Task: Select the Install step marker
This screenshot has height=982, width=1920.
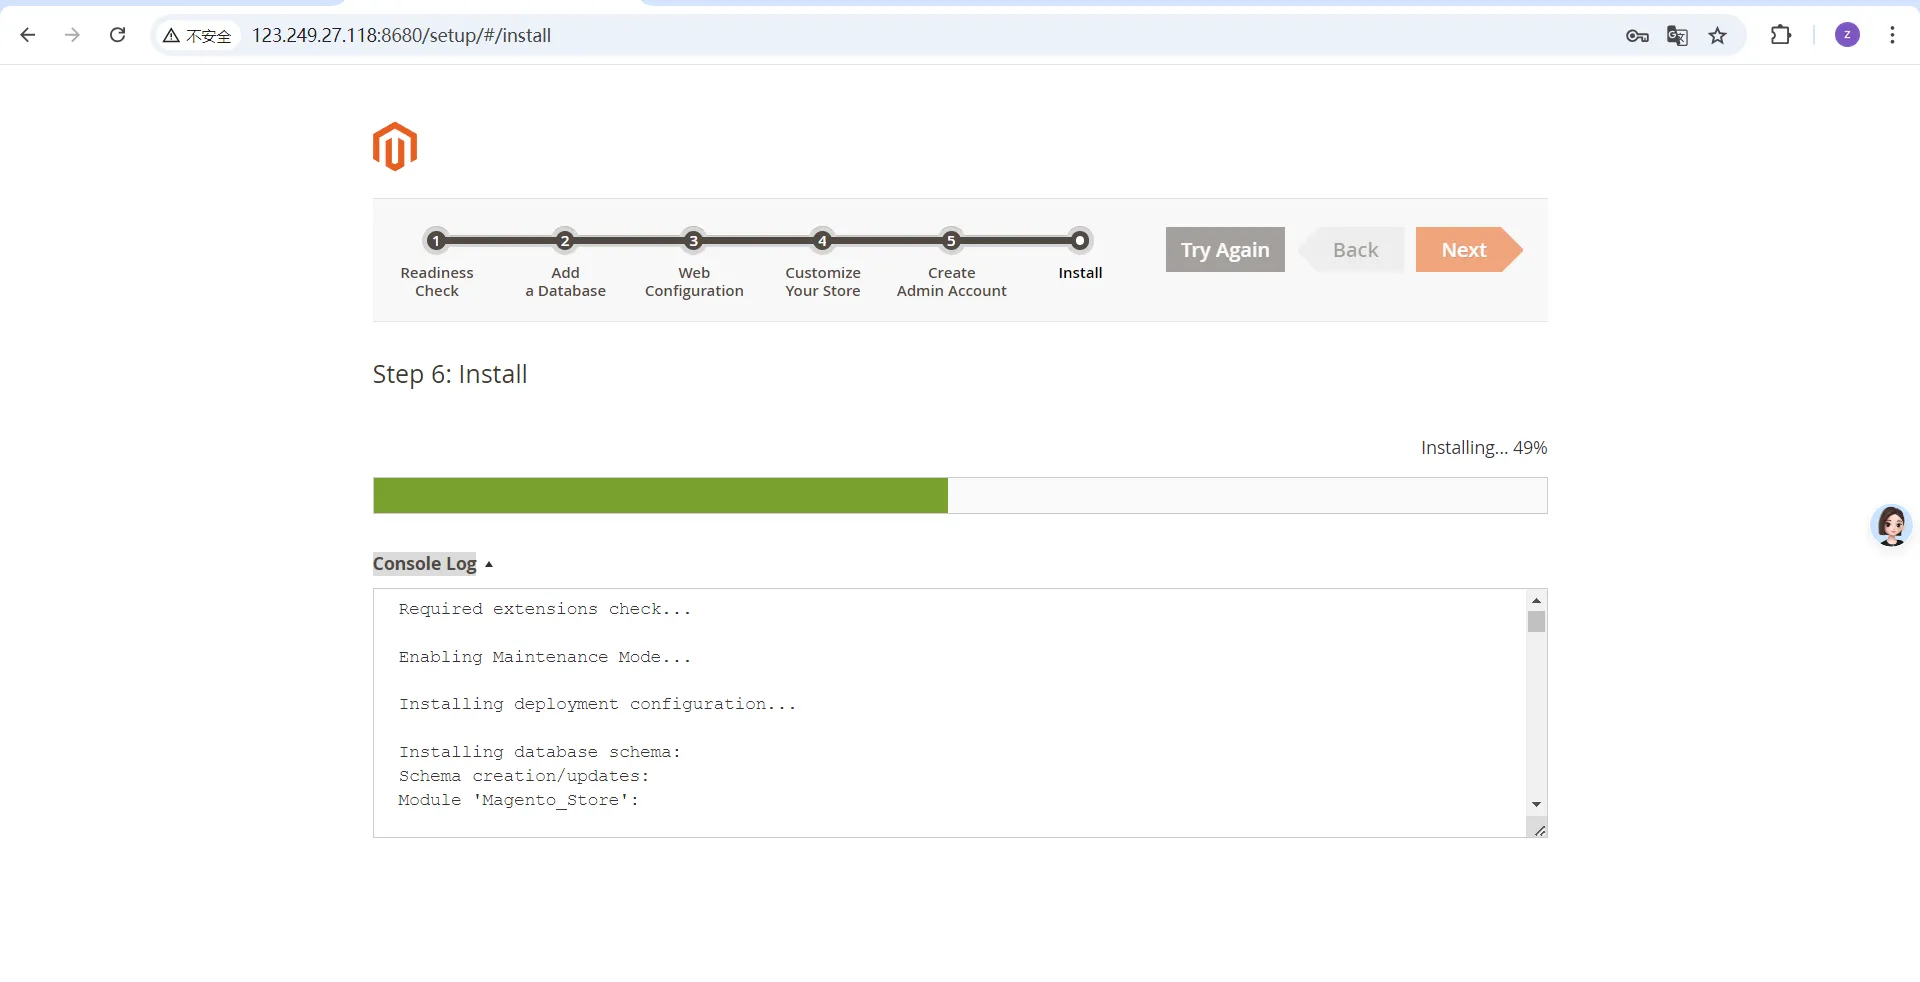Action: point(1080,241)
